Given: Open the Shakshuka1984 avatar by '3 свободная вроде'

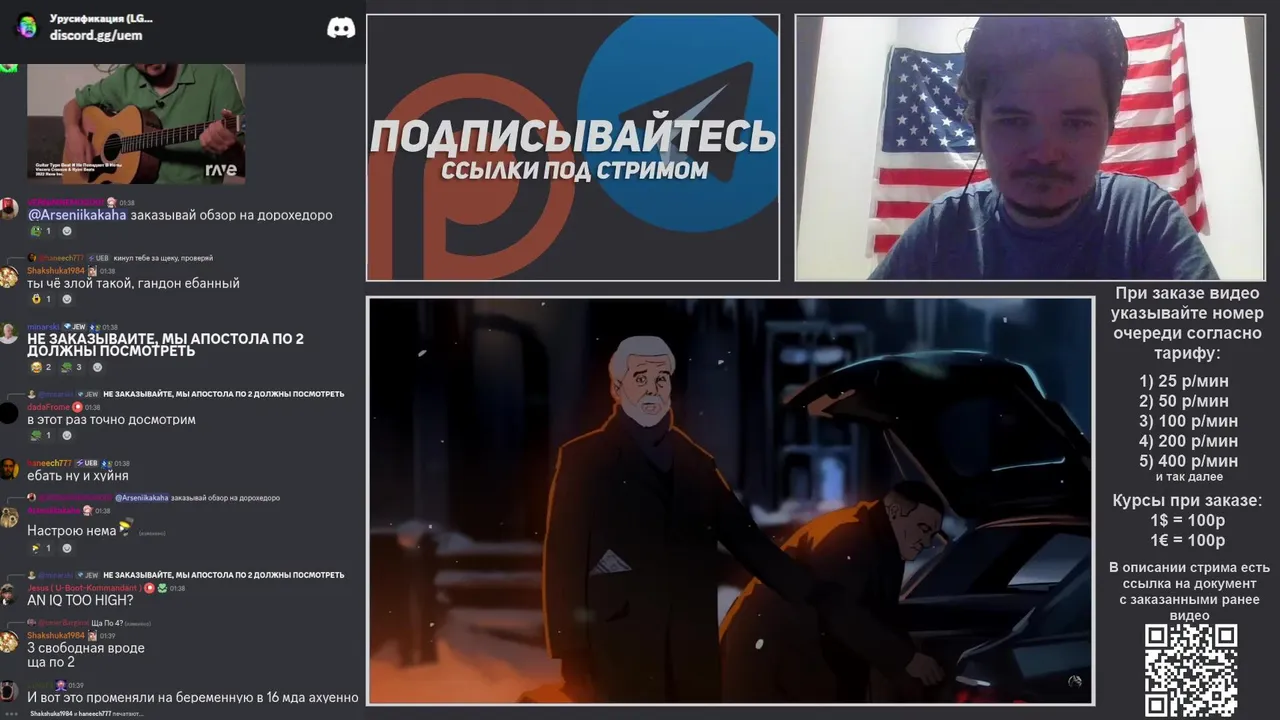Looking at the screenshot, I should coord(9,641).
